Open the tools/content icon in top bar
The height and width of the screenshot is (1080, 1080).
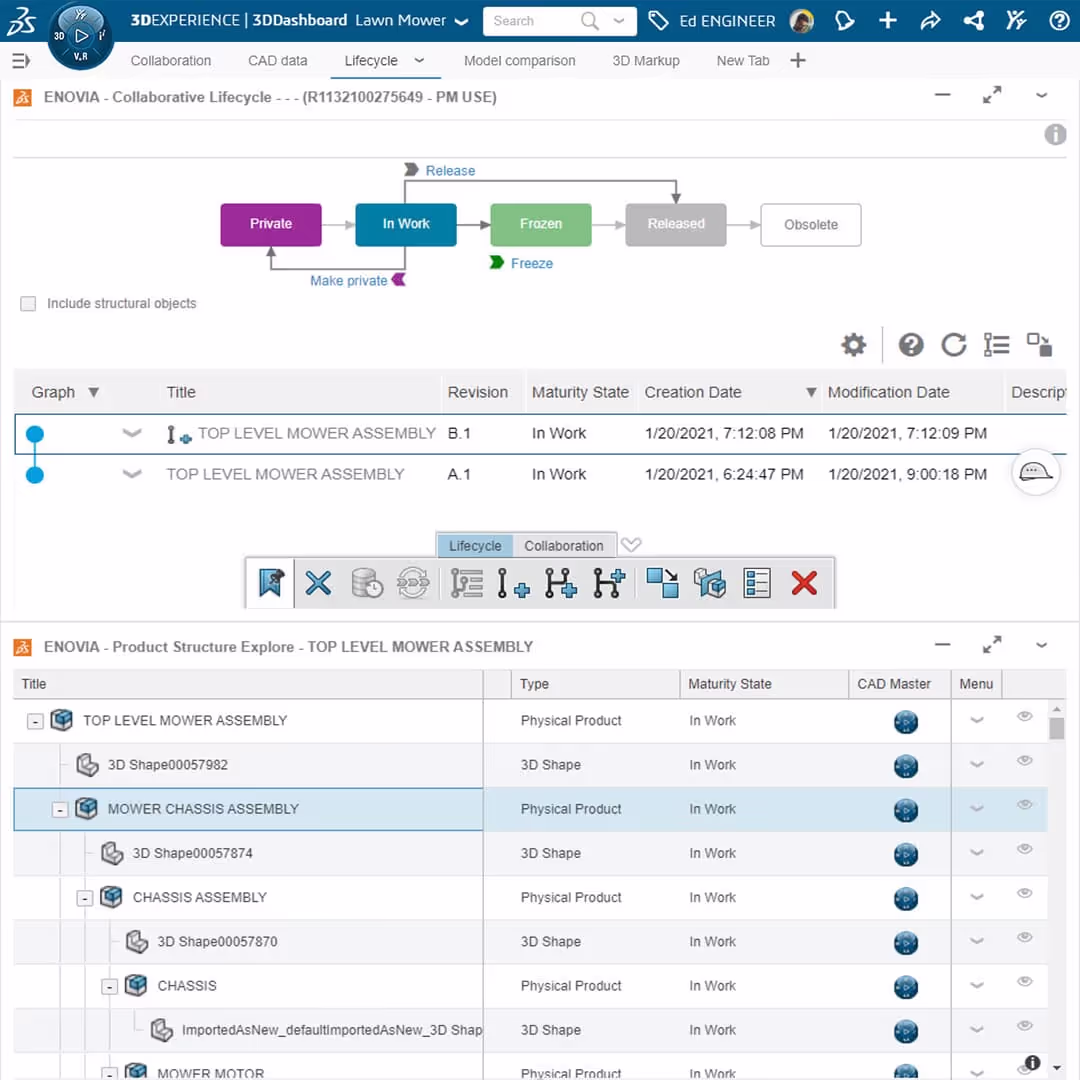(1016, 21)
